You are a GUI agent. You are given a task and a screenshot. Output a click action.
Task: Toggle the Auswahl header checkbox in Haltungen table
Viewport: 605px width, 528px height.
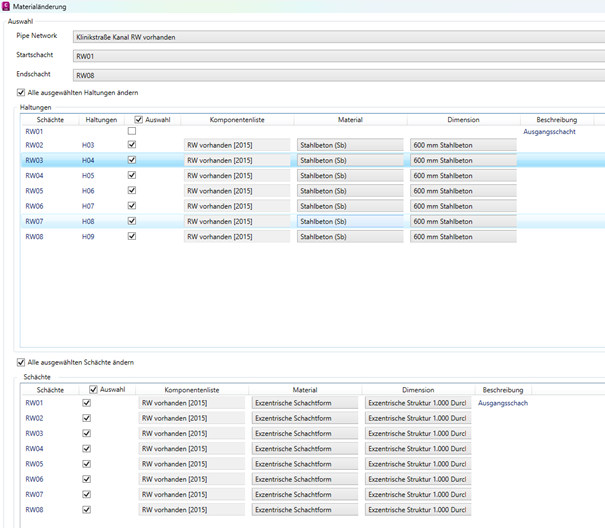(x=139, y=120)
